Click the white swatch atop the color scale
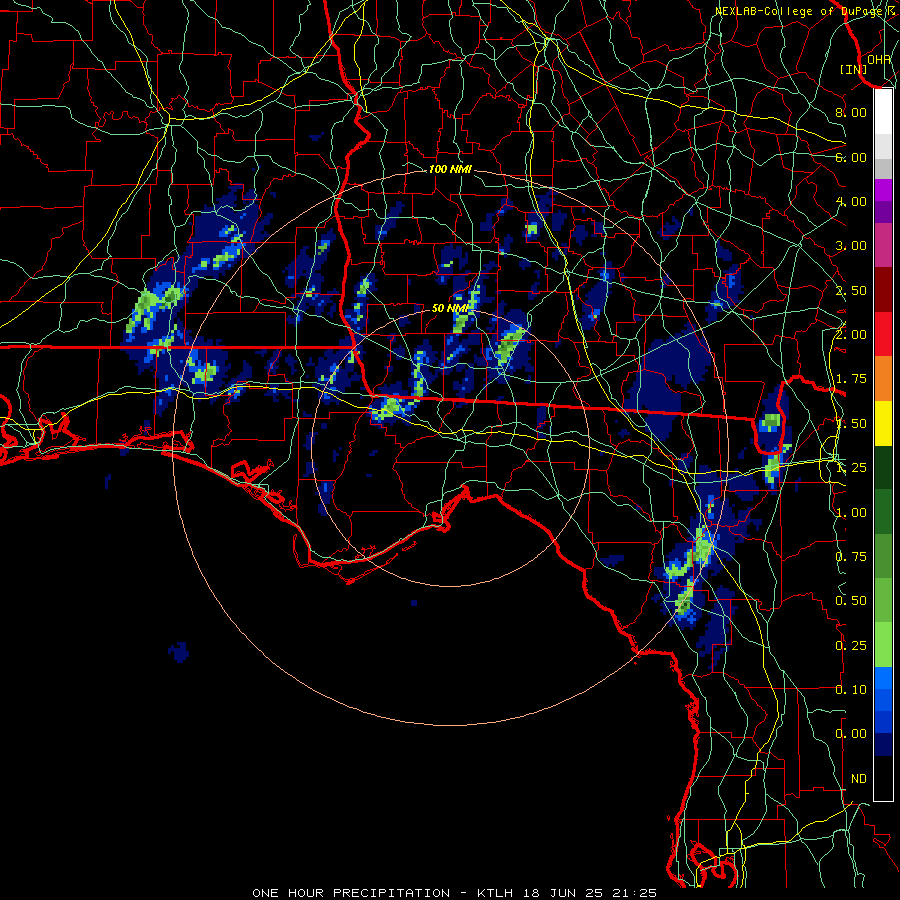This screenshot has height=900, width=900. [x=883, y=112]
